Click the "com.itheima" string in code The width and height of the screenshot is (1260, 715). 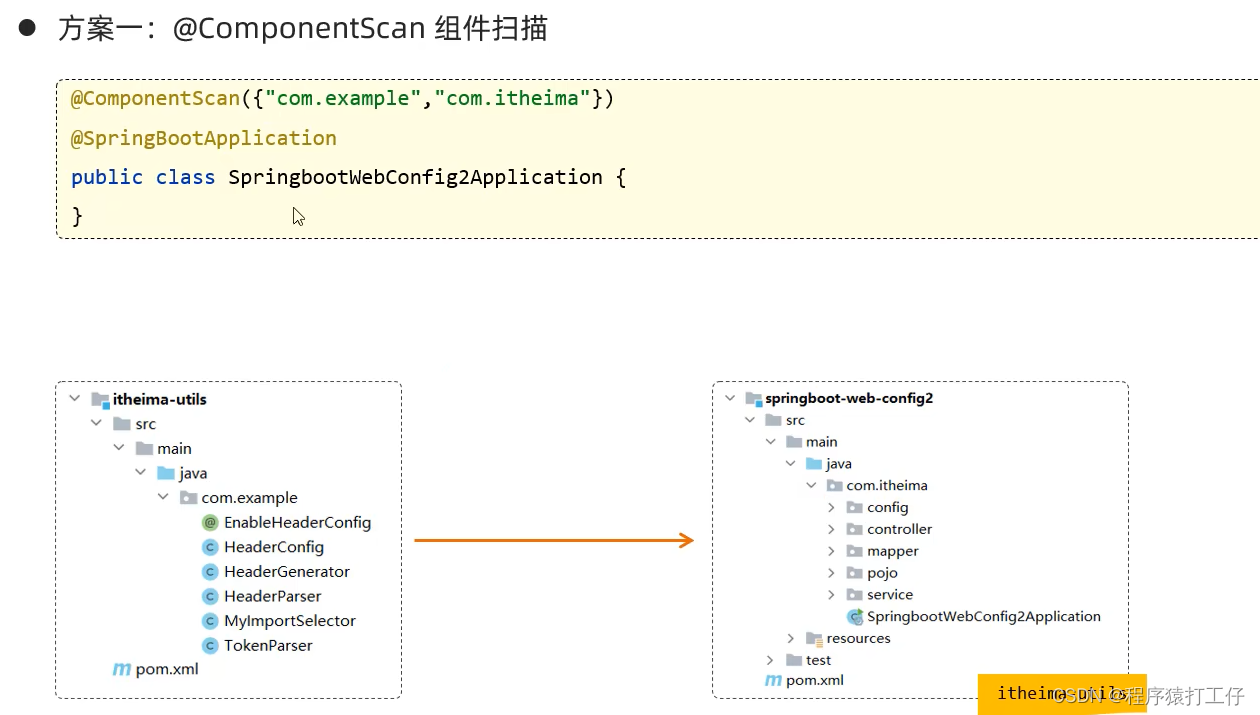coord(512,99)
